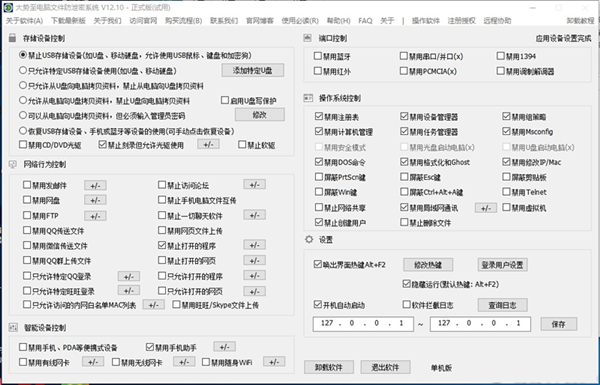Uncheck 禁用任务管理器 checkbox

(404, 131)
